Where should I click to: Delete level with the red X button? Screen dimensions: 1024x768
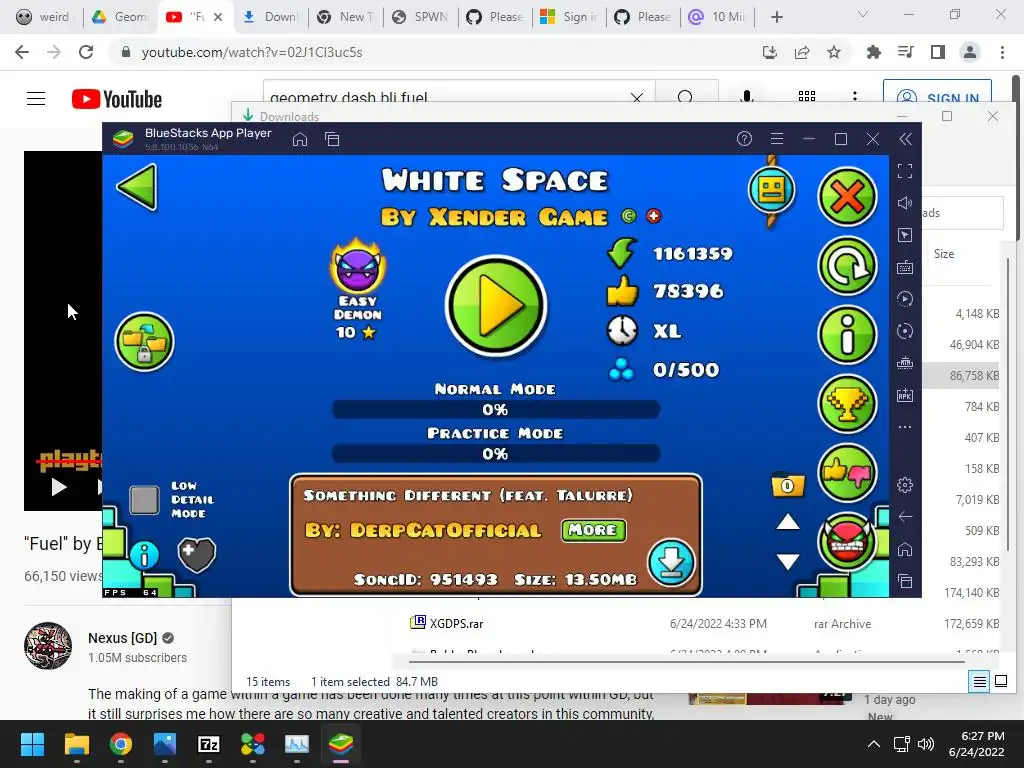click(847, 197)
